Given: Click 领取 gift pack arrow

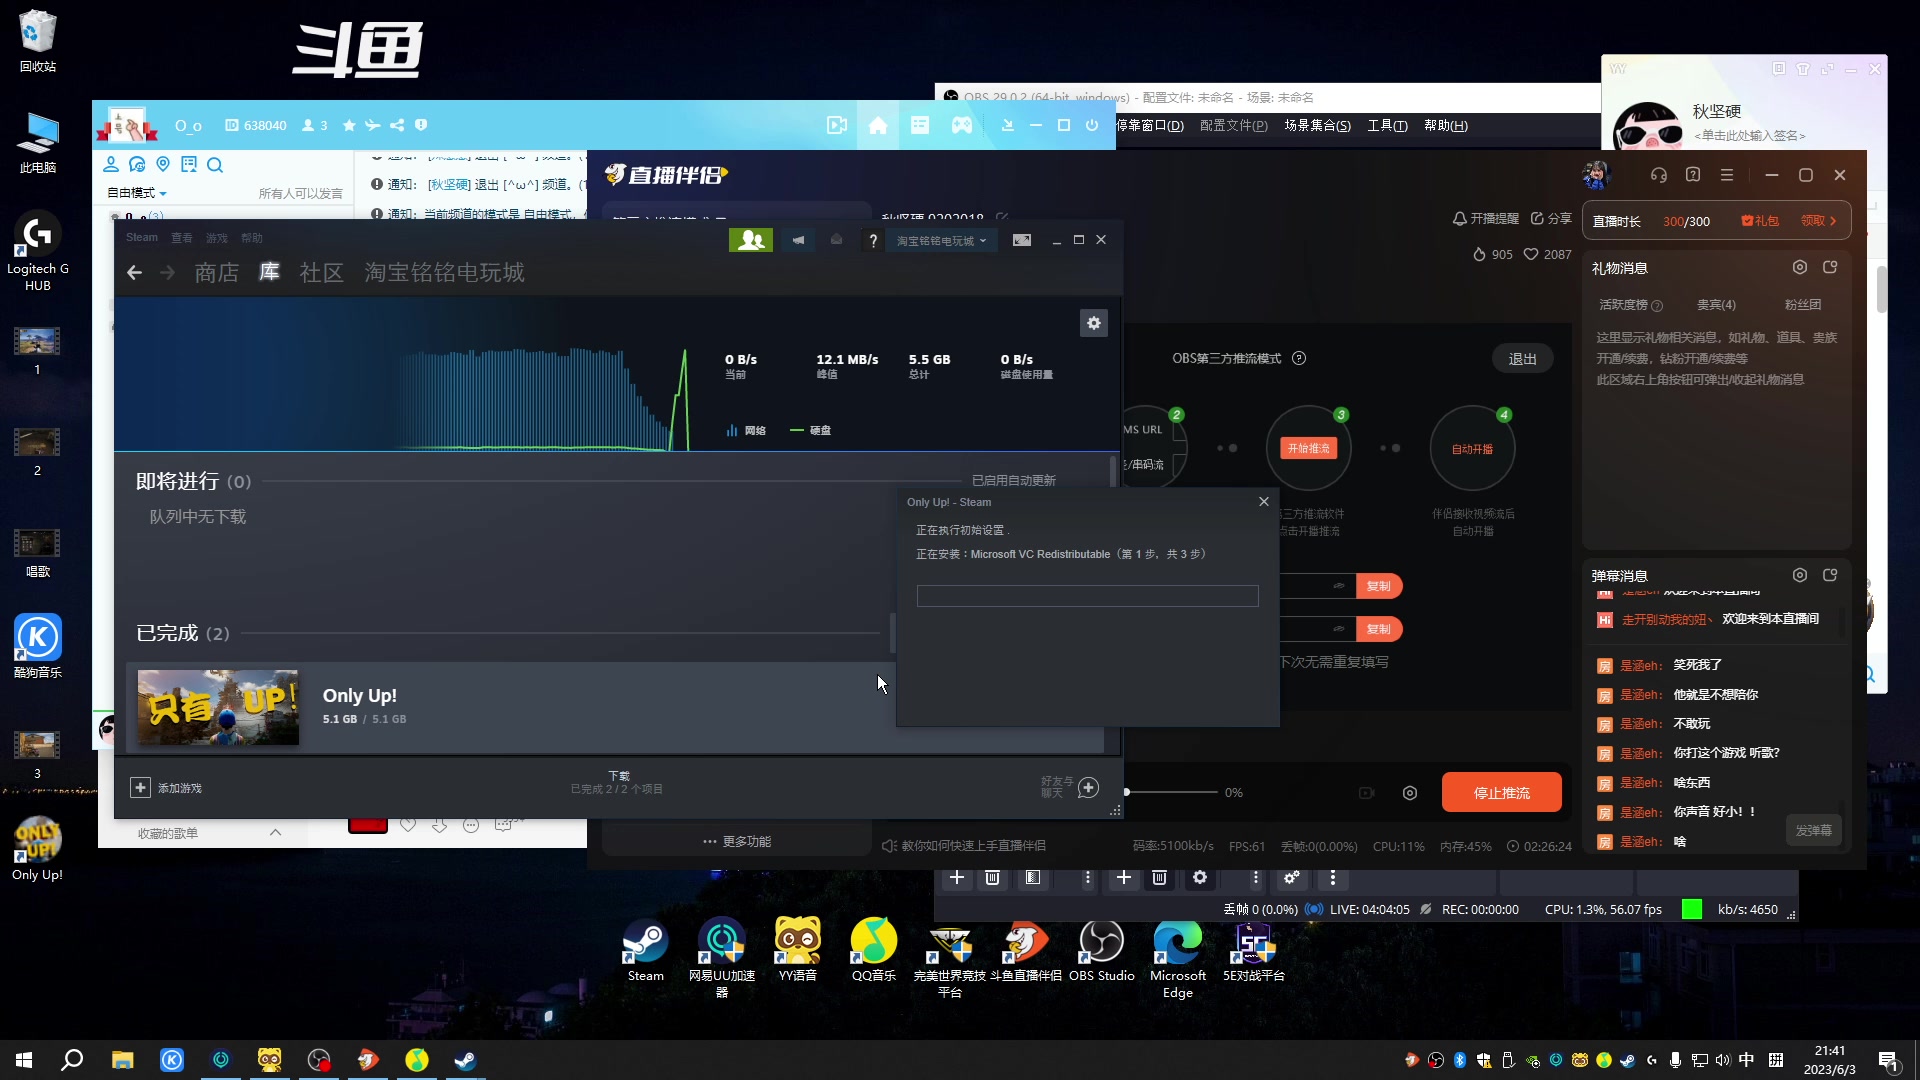Looking at the screenshot, I should click(1819, 221).
